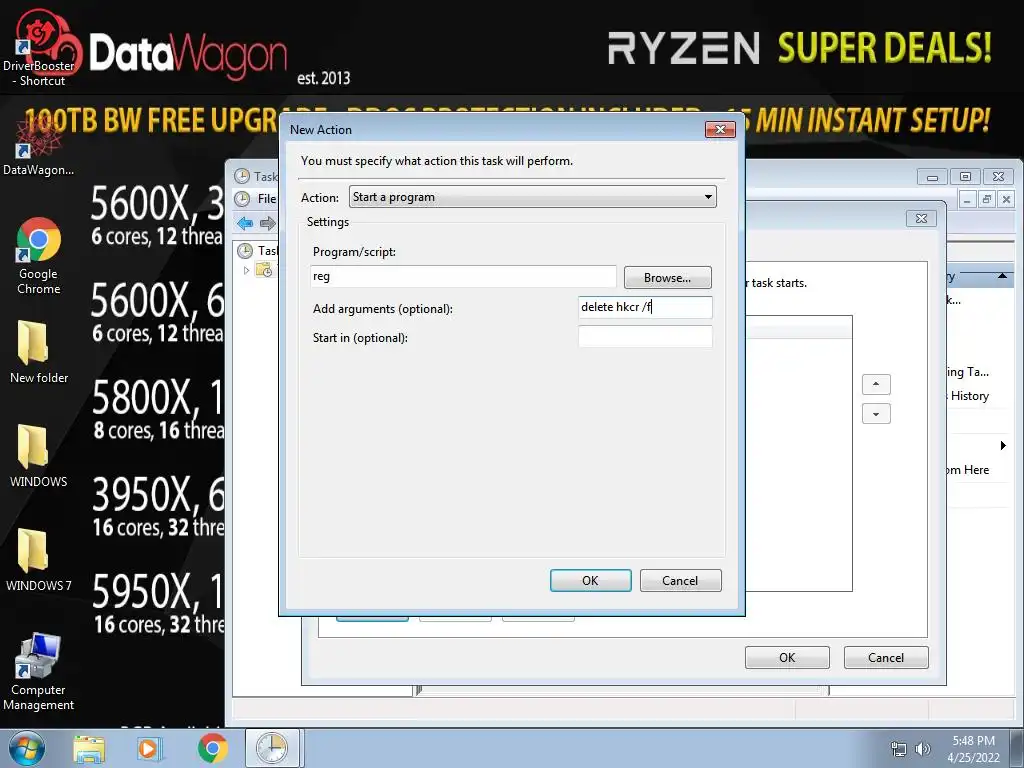Viewport: 1024px width, 768px height.
Task: Select the Task Scheduler root tree item
Action: [x=257, y=251]
